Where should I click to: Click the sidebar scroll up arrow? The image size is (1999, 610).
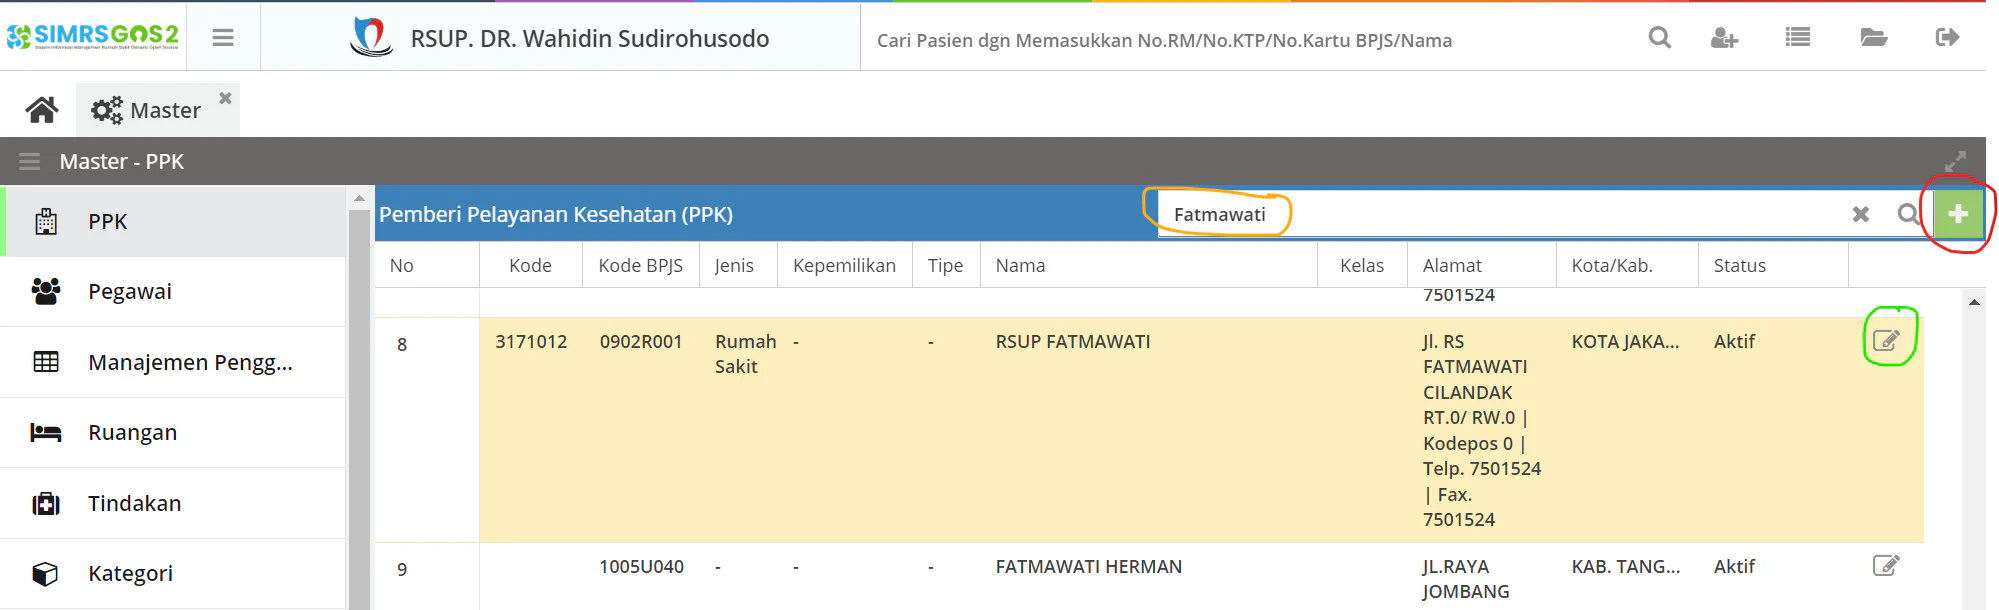point(359,198)
